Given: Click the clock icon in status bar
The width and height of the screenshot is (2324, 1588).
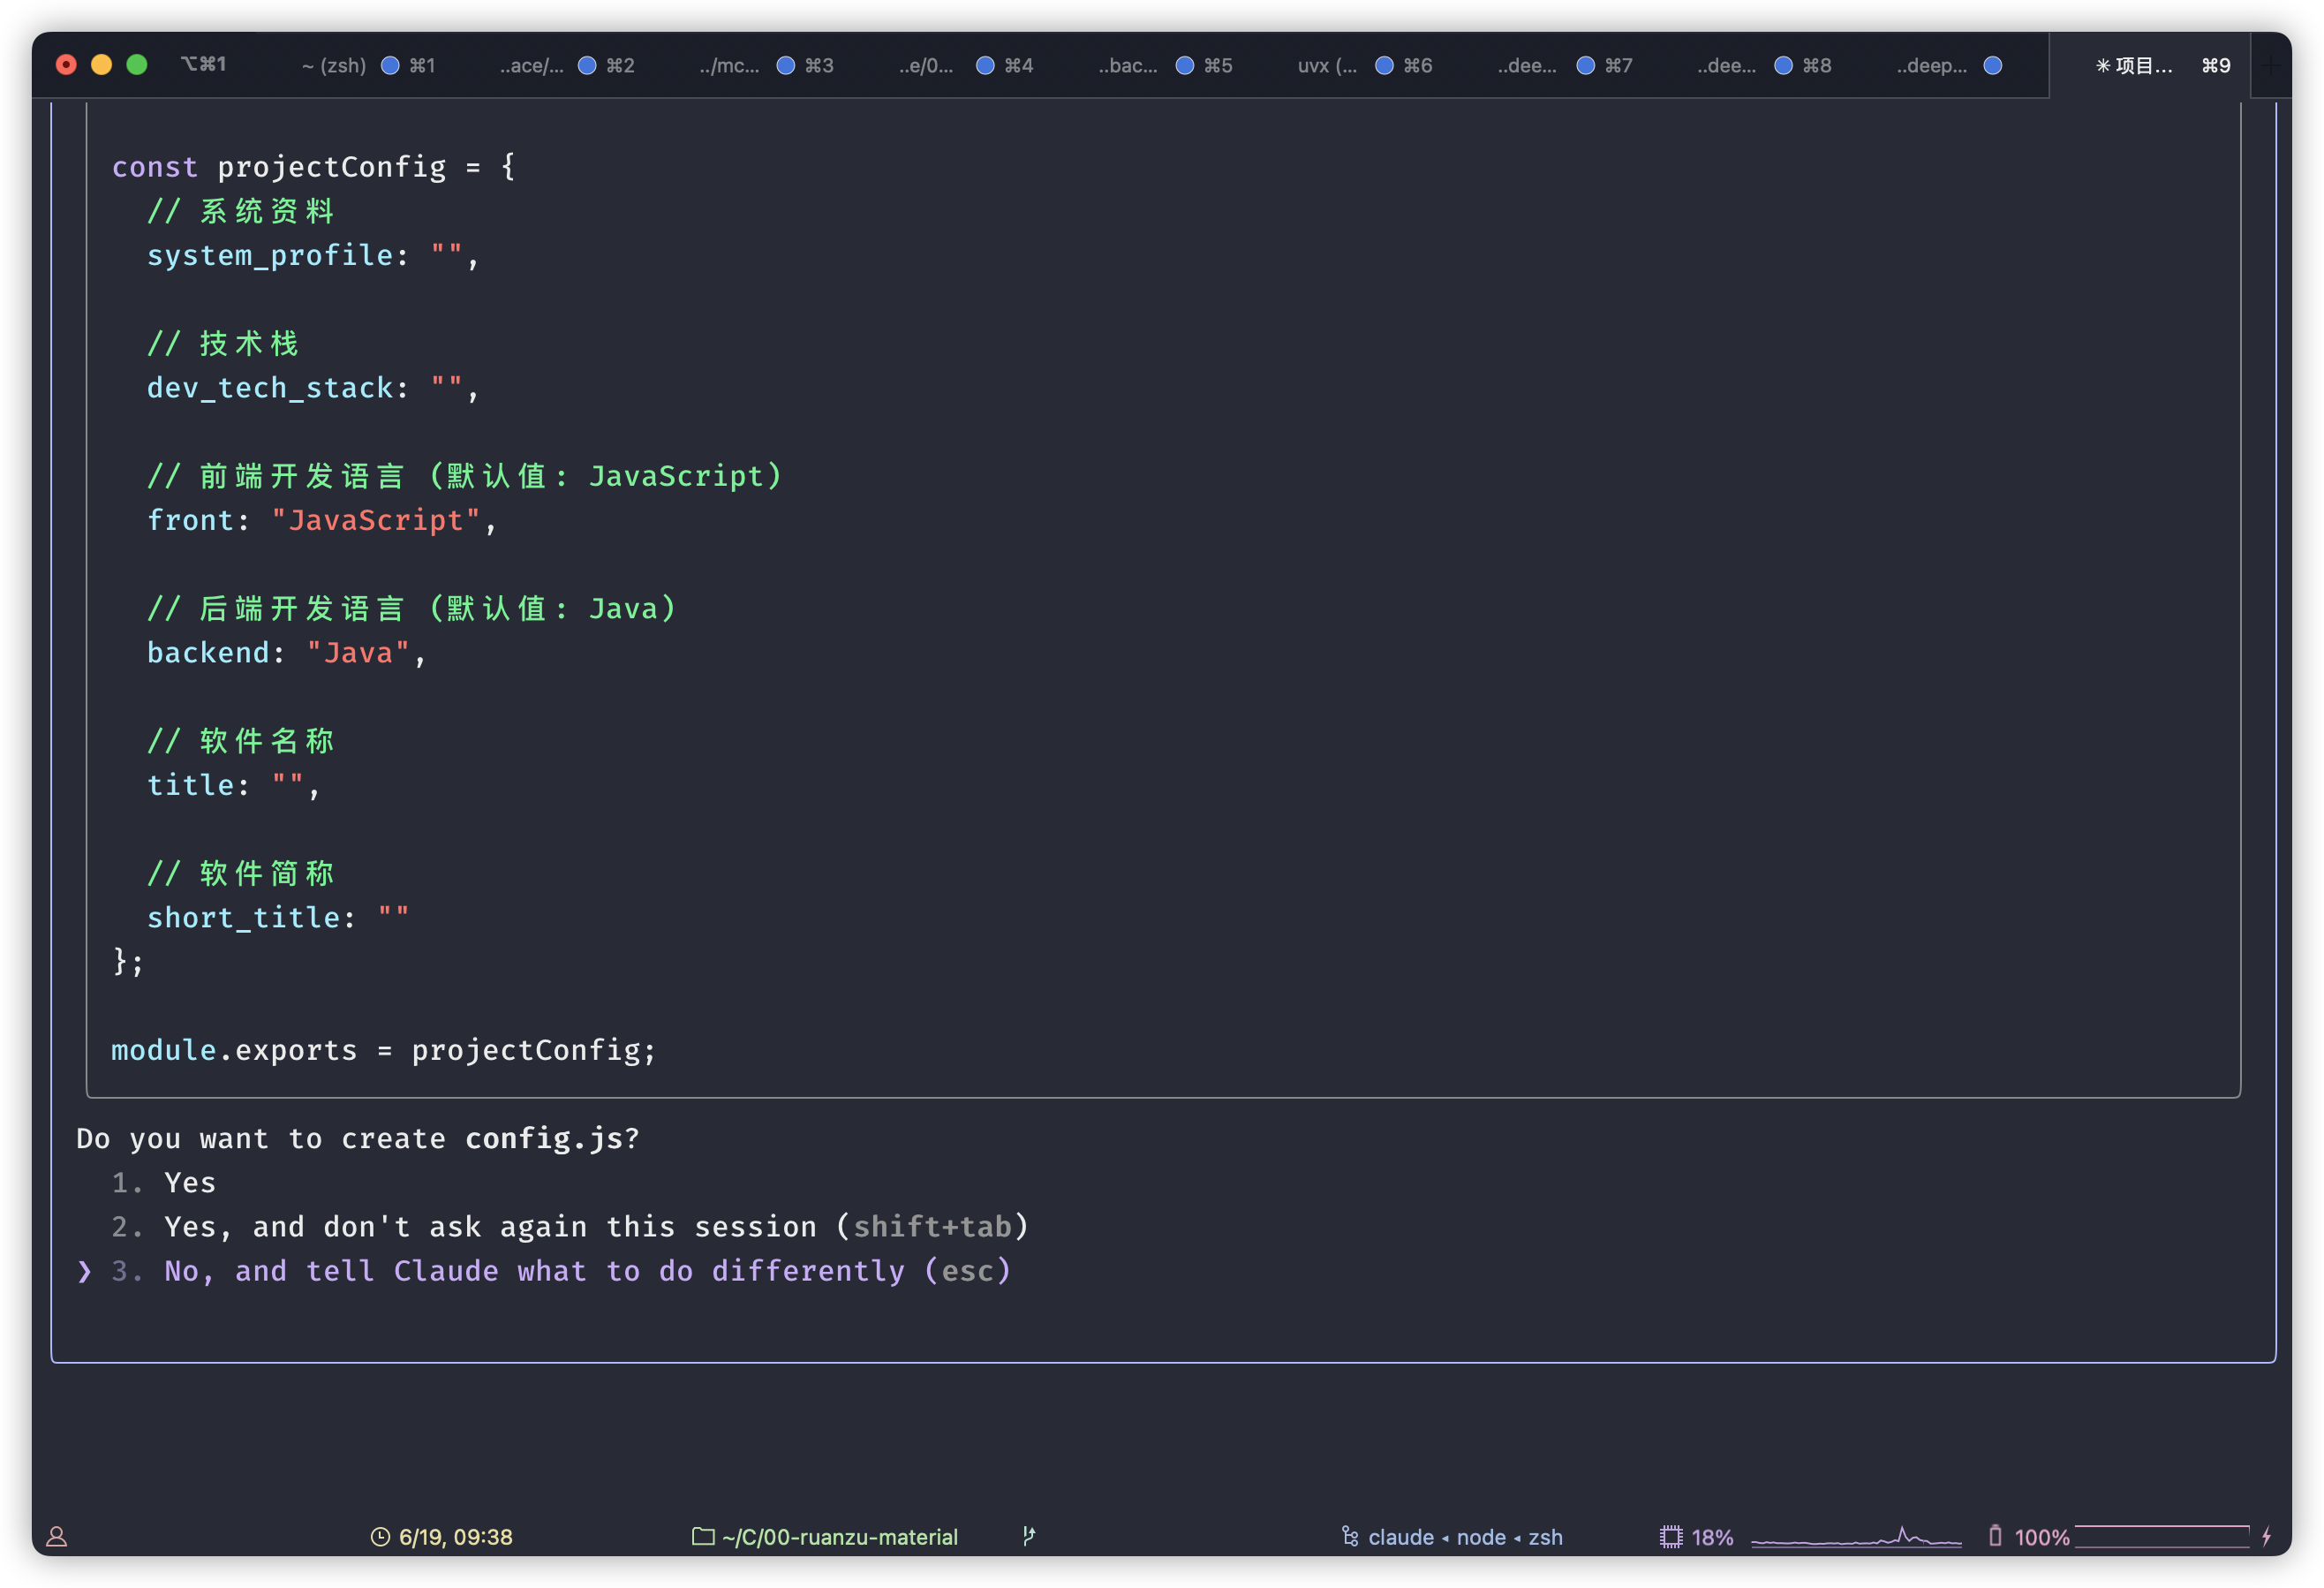Looking at the screenshot, I should [380, 1537].
